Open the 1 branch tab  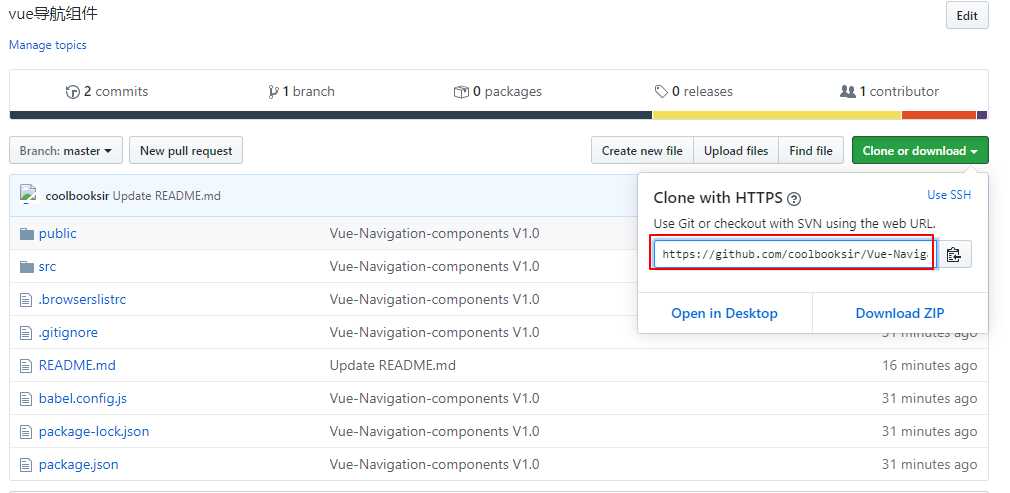301,92
